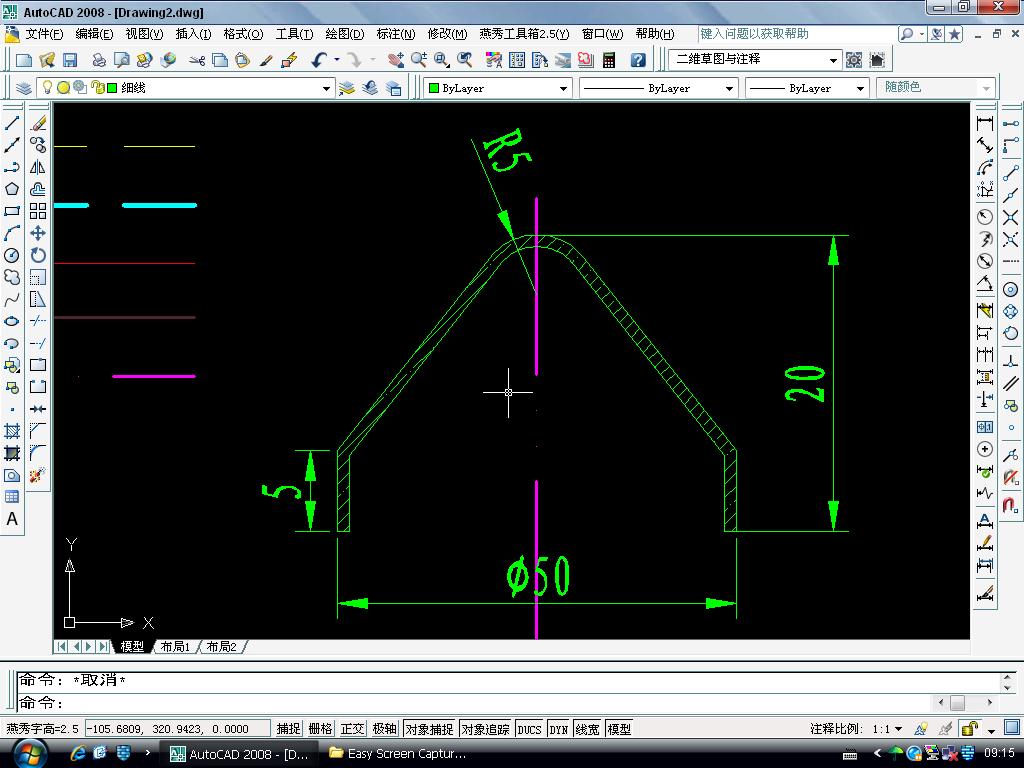1024x768 pixels.
Task: Choose the Rotate tool
Action: 38,255
